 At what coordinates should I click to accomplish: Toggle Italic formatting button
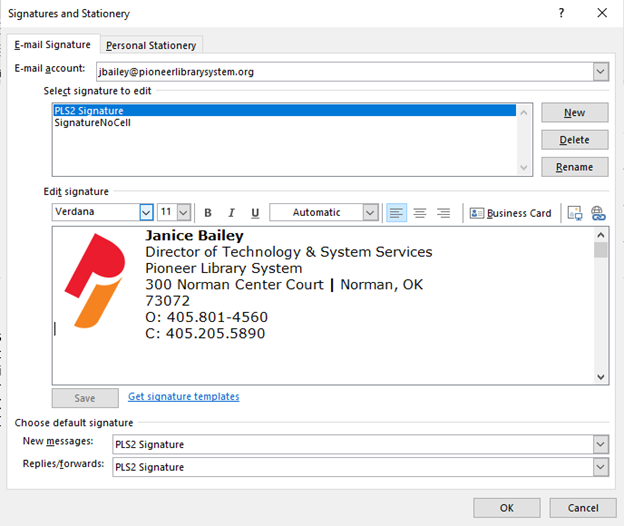point(231,213)
